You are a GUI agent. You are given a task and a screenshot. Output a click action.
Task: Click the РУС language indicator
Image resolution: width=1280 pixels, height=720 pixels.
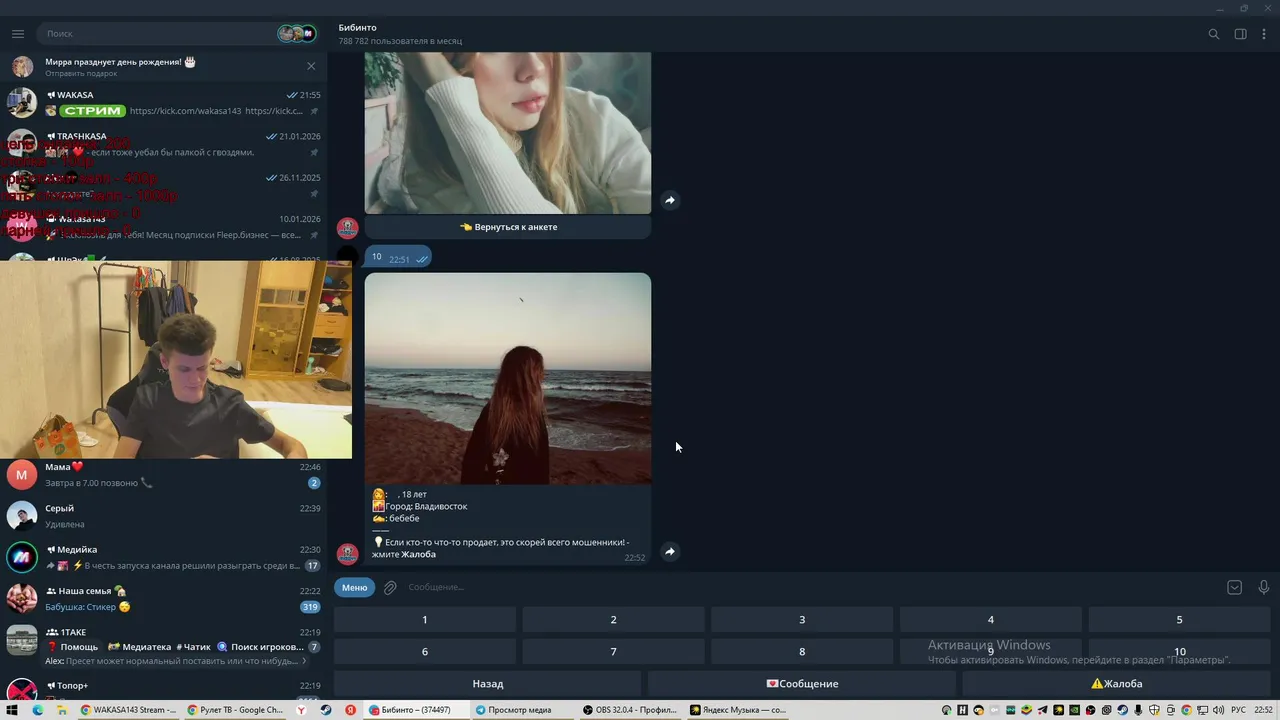coord(1238,710)
